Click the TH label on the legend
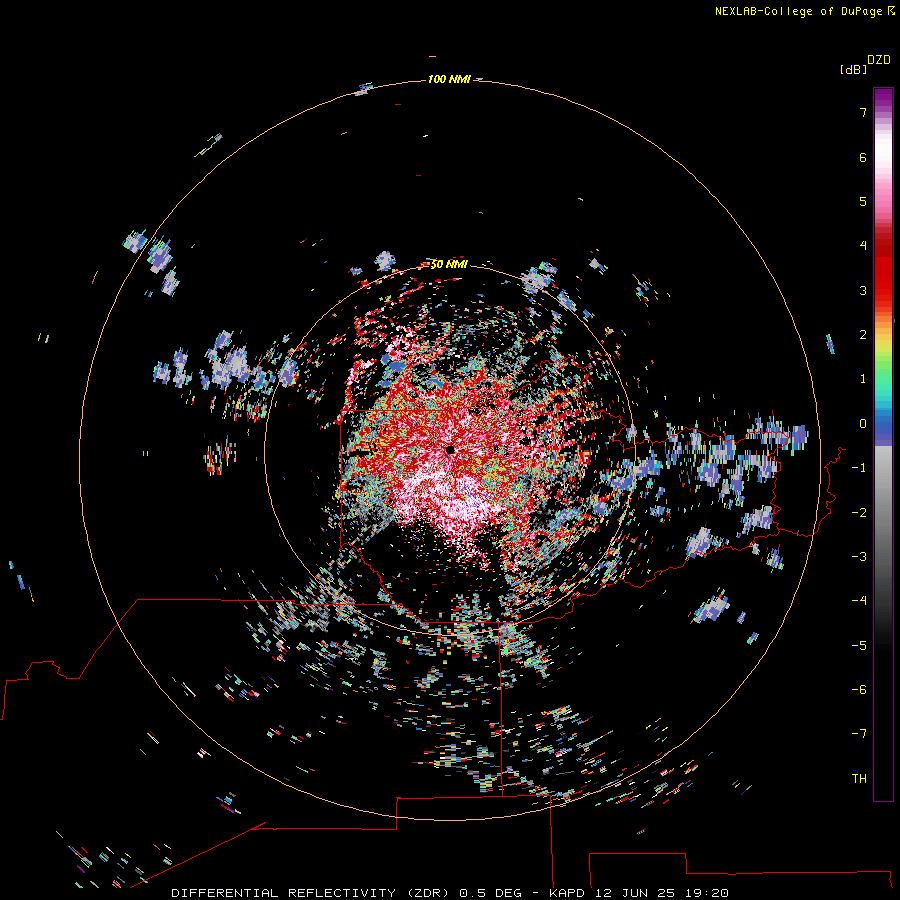 859,778
